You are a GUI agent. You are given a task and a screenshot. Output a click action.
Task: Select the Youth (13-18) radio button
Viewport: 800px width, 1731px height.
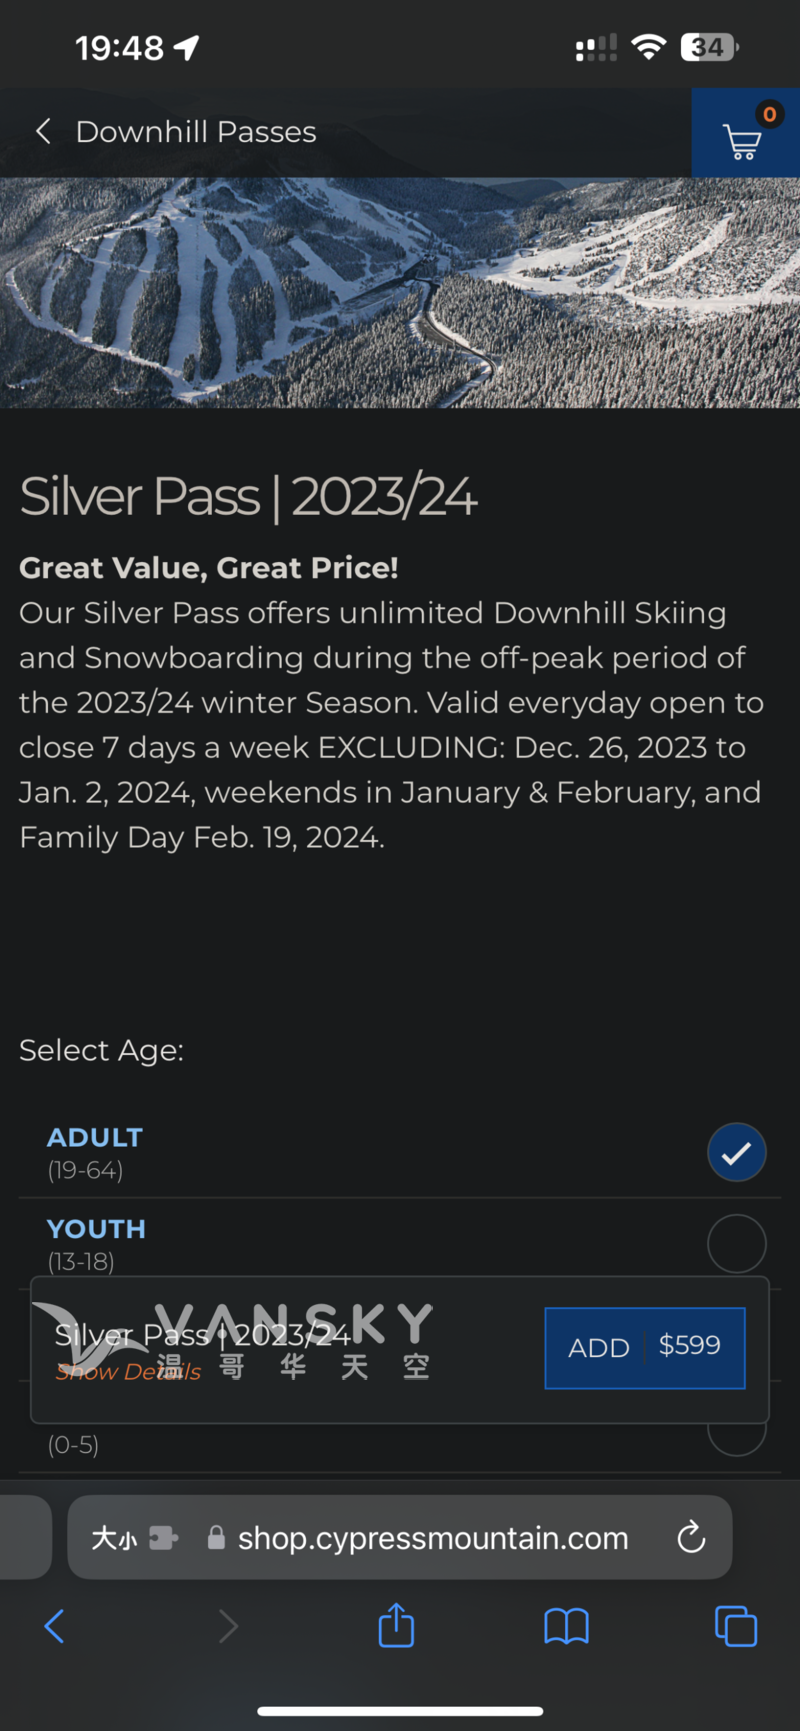[x=737, y=1243]
